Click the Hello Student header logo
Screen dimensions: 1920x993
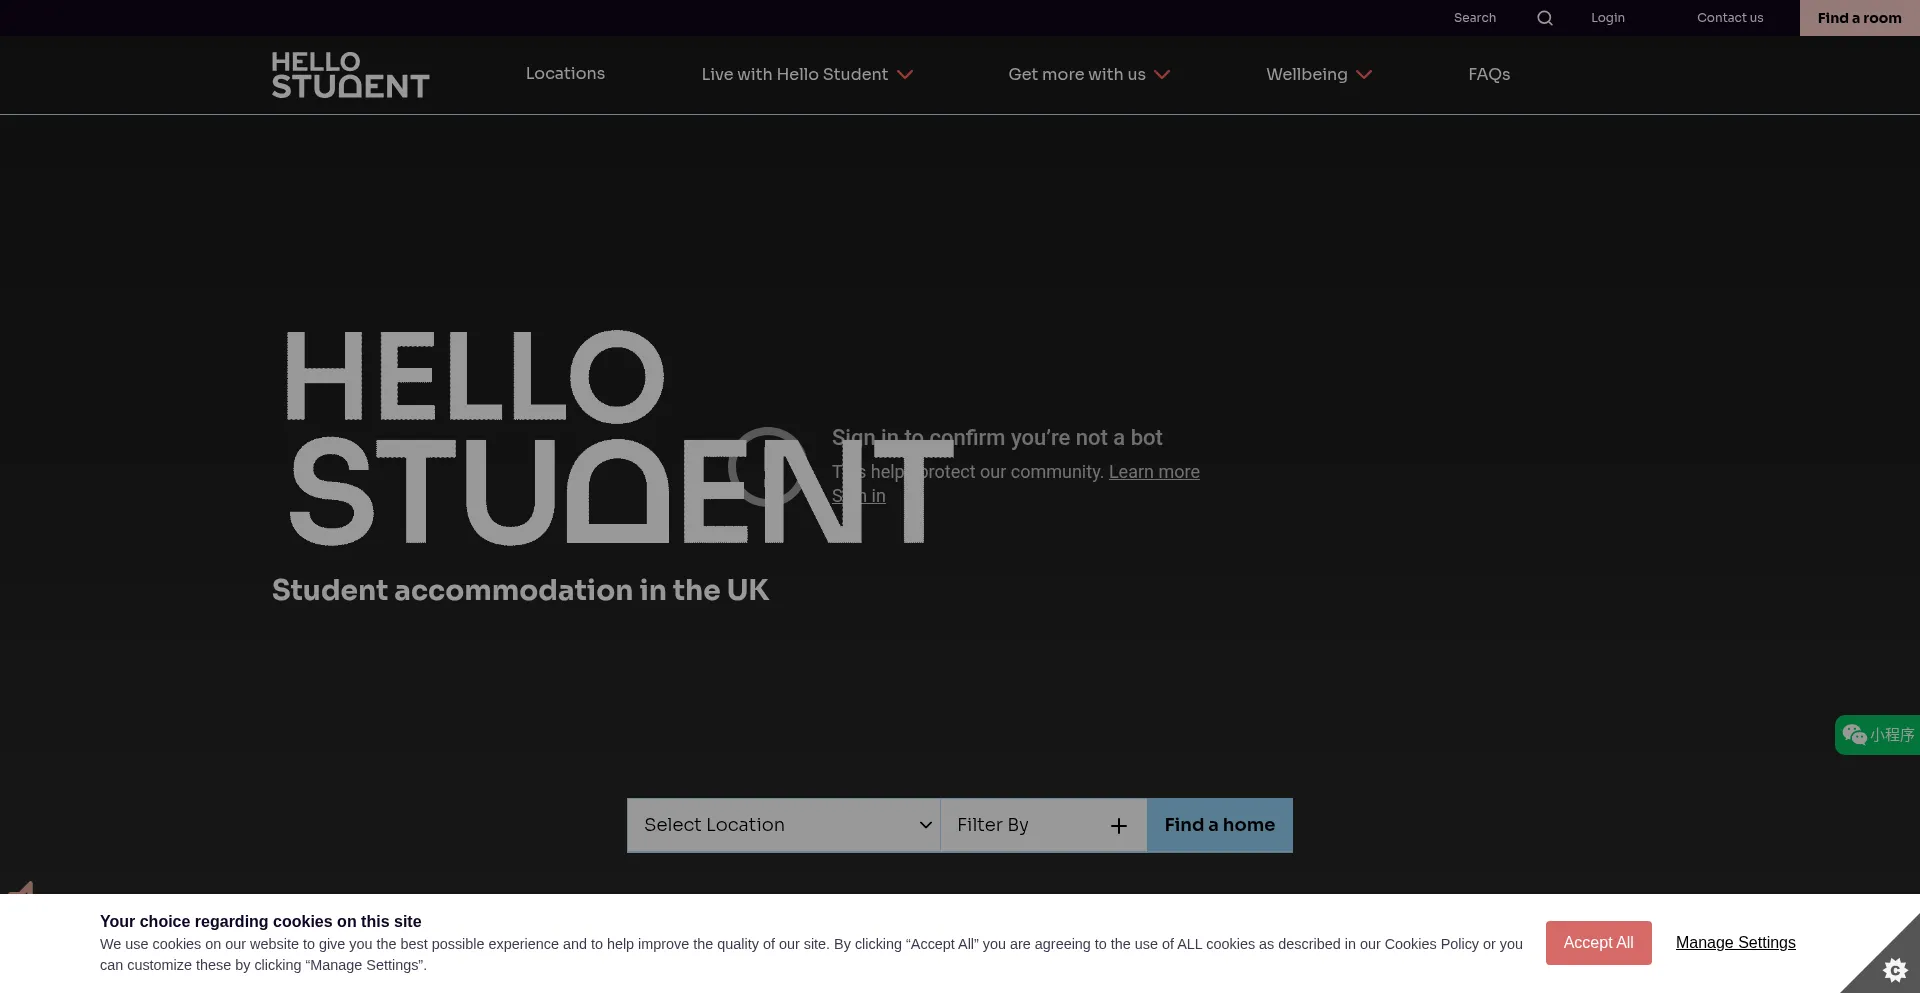click(350, 75)
